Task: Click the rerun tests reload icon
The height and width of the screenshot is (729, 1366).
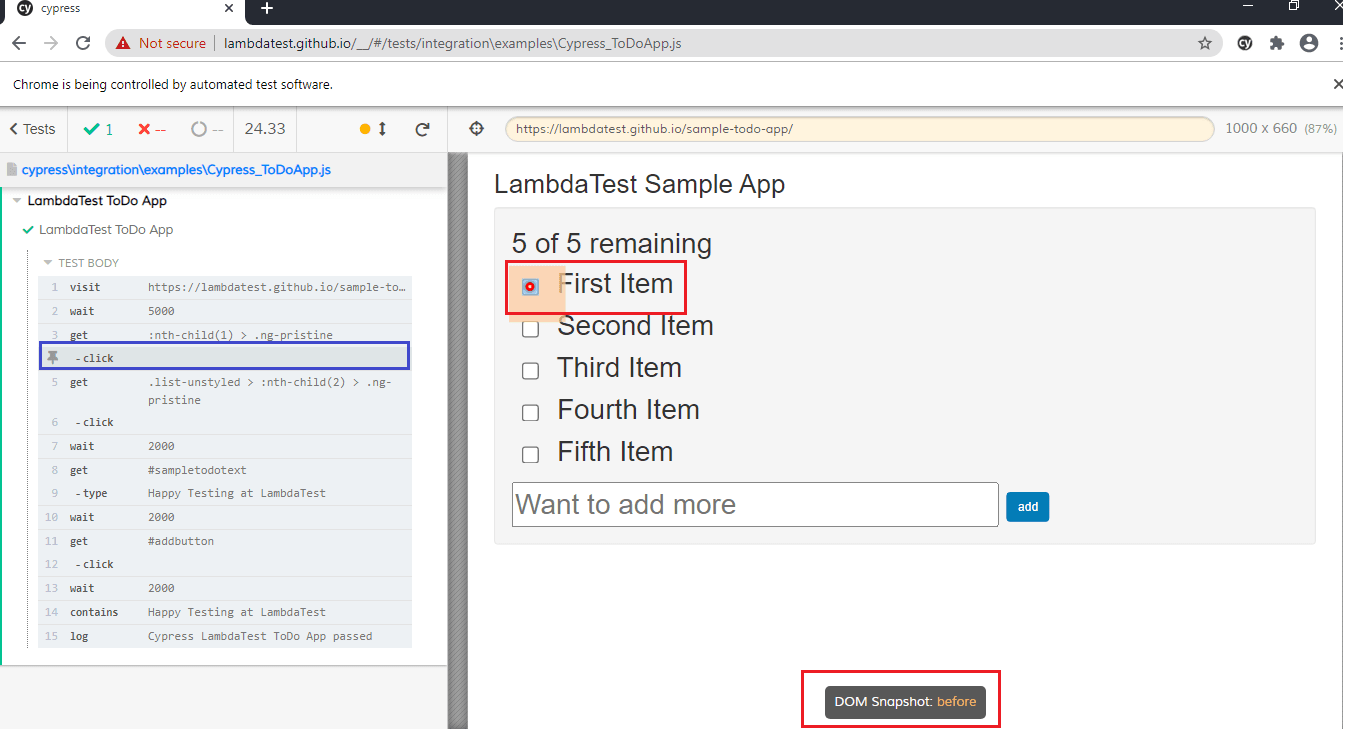Action: tap(422, 129)
